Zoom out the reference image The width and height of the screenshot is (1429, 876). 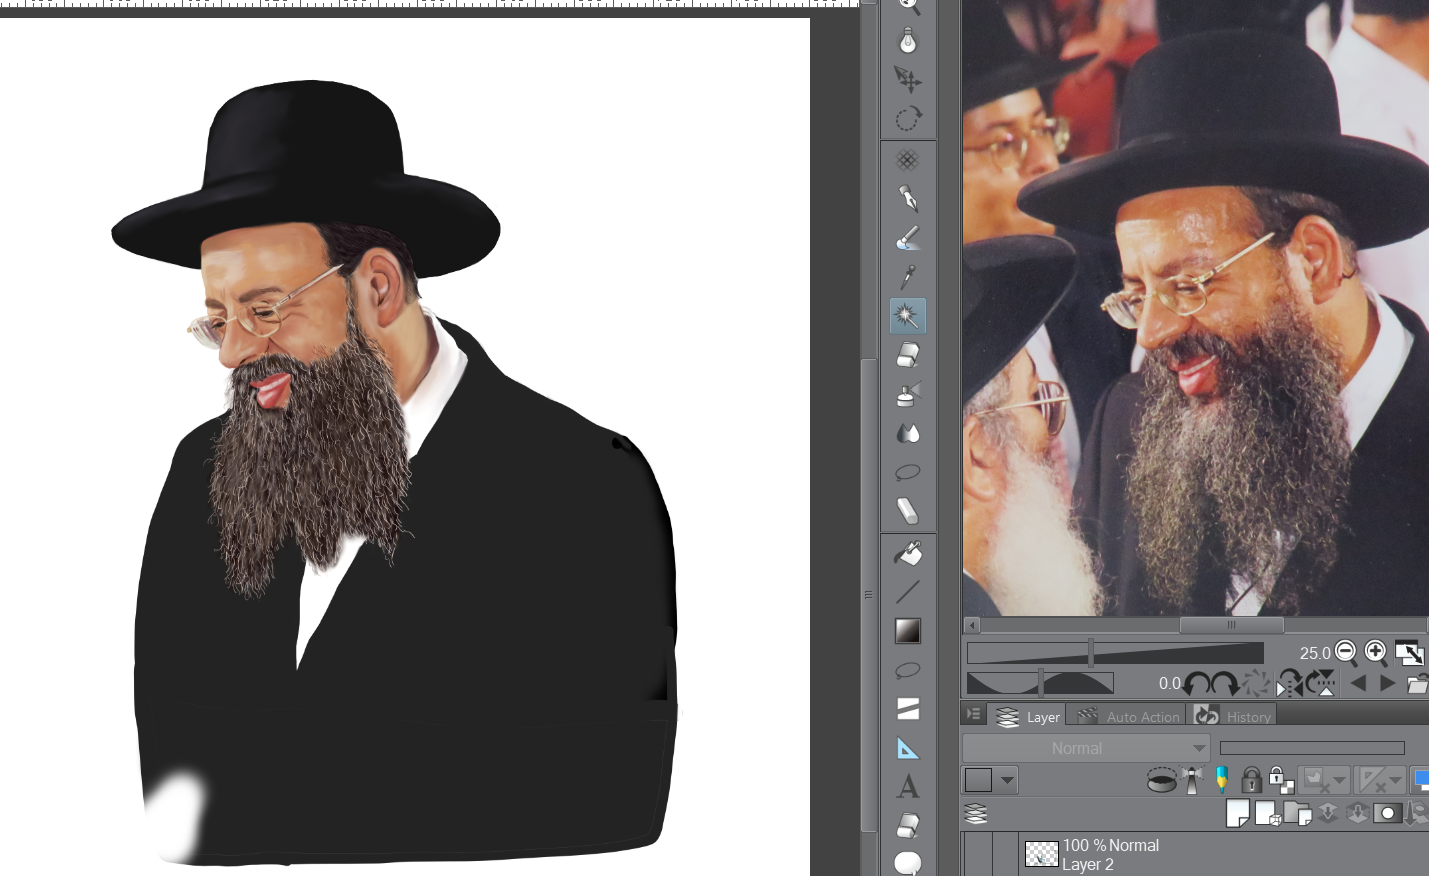tap(1346, 652)
